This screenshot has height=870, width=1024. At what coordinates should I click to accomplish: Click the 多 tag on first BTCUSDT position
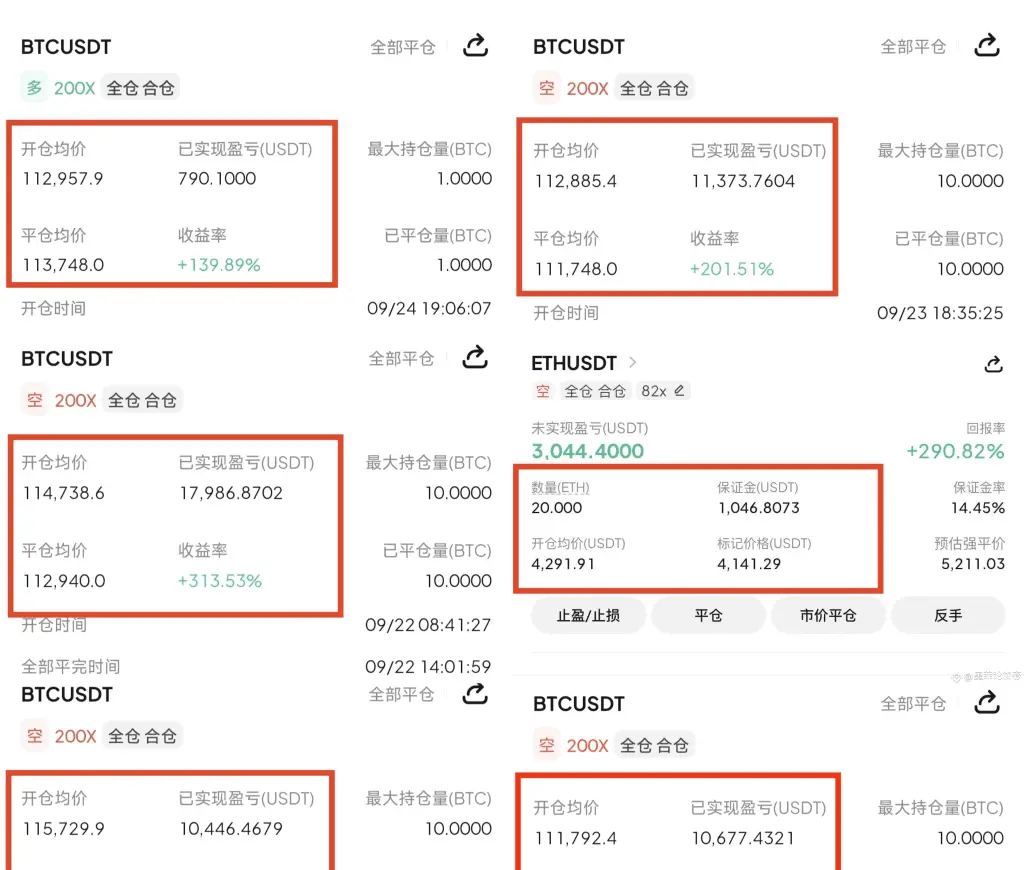pyautogui.click(x=35, y=88)
